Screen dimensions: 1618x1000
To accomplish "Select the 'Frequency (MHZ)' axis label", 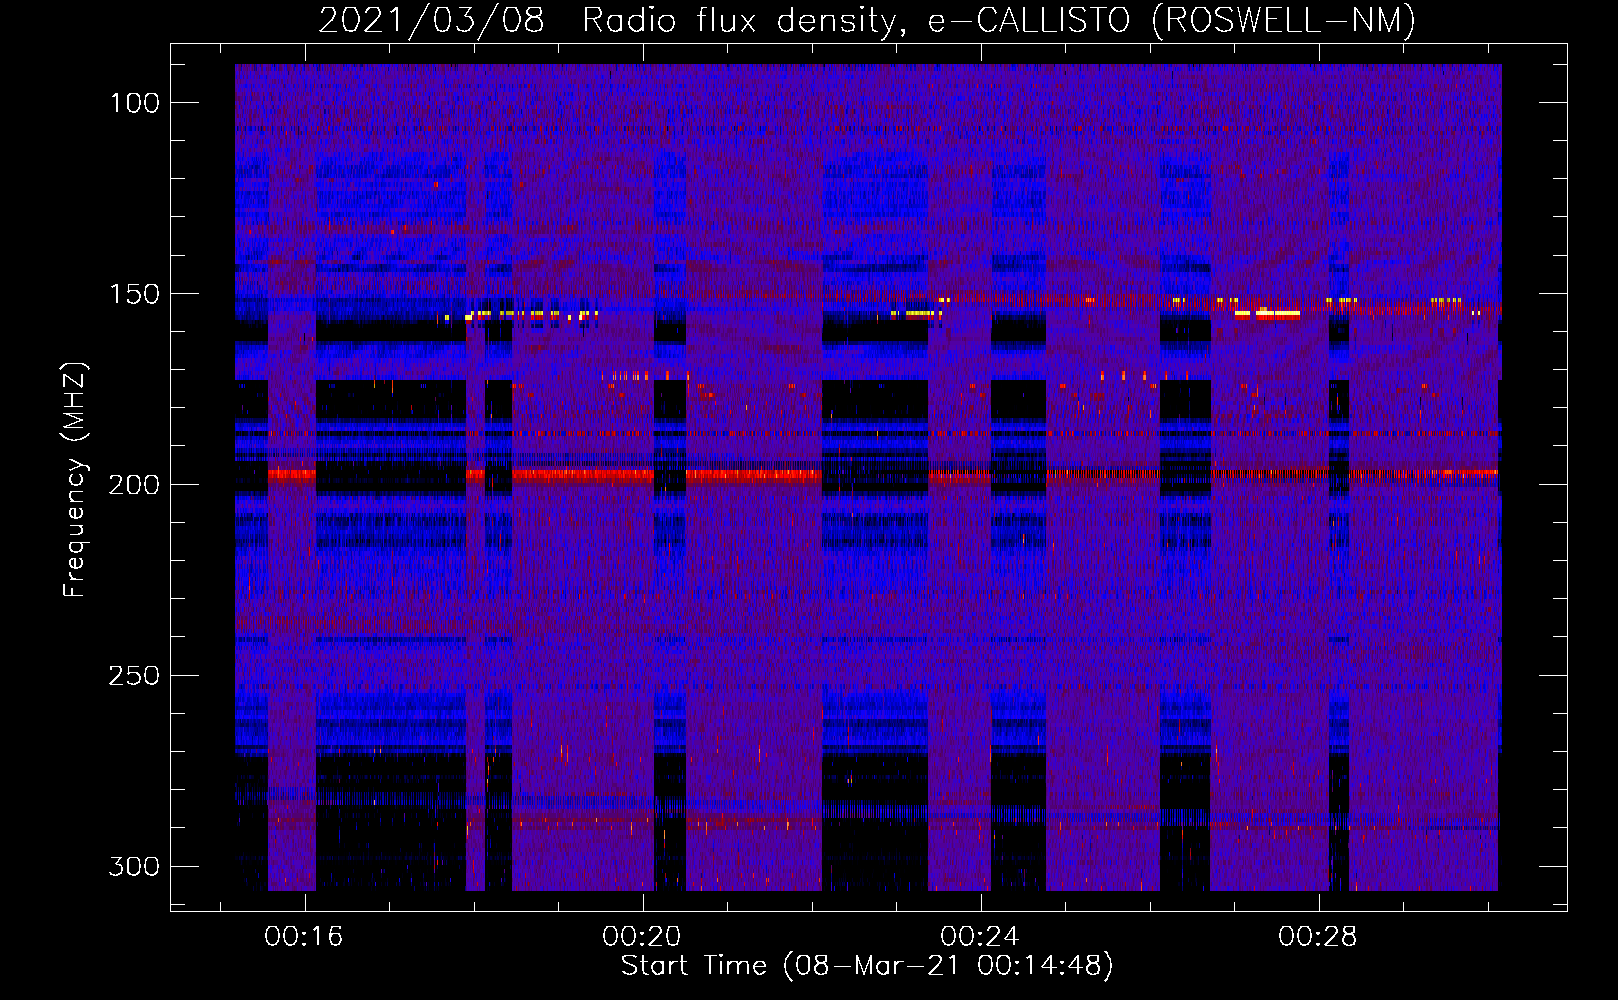I will tap(75, 479).
